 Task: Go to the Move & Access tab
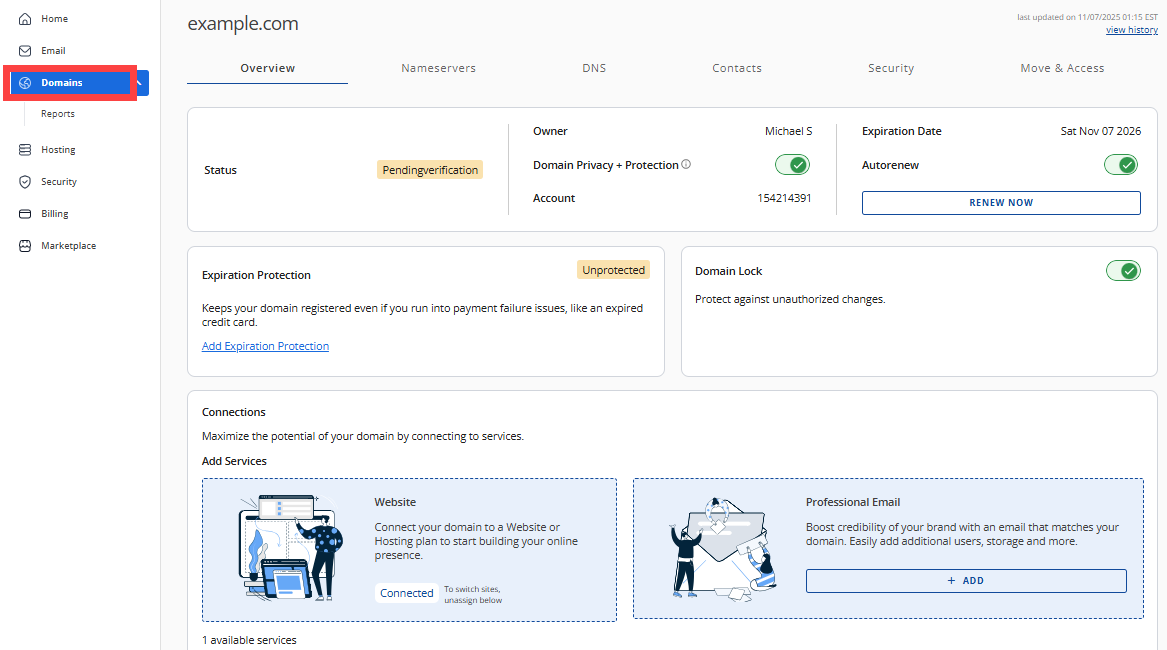[1062, 68]
